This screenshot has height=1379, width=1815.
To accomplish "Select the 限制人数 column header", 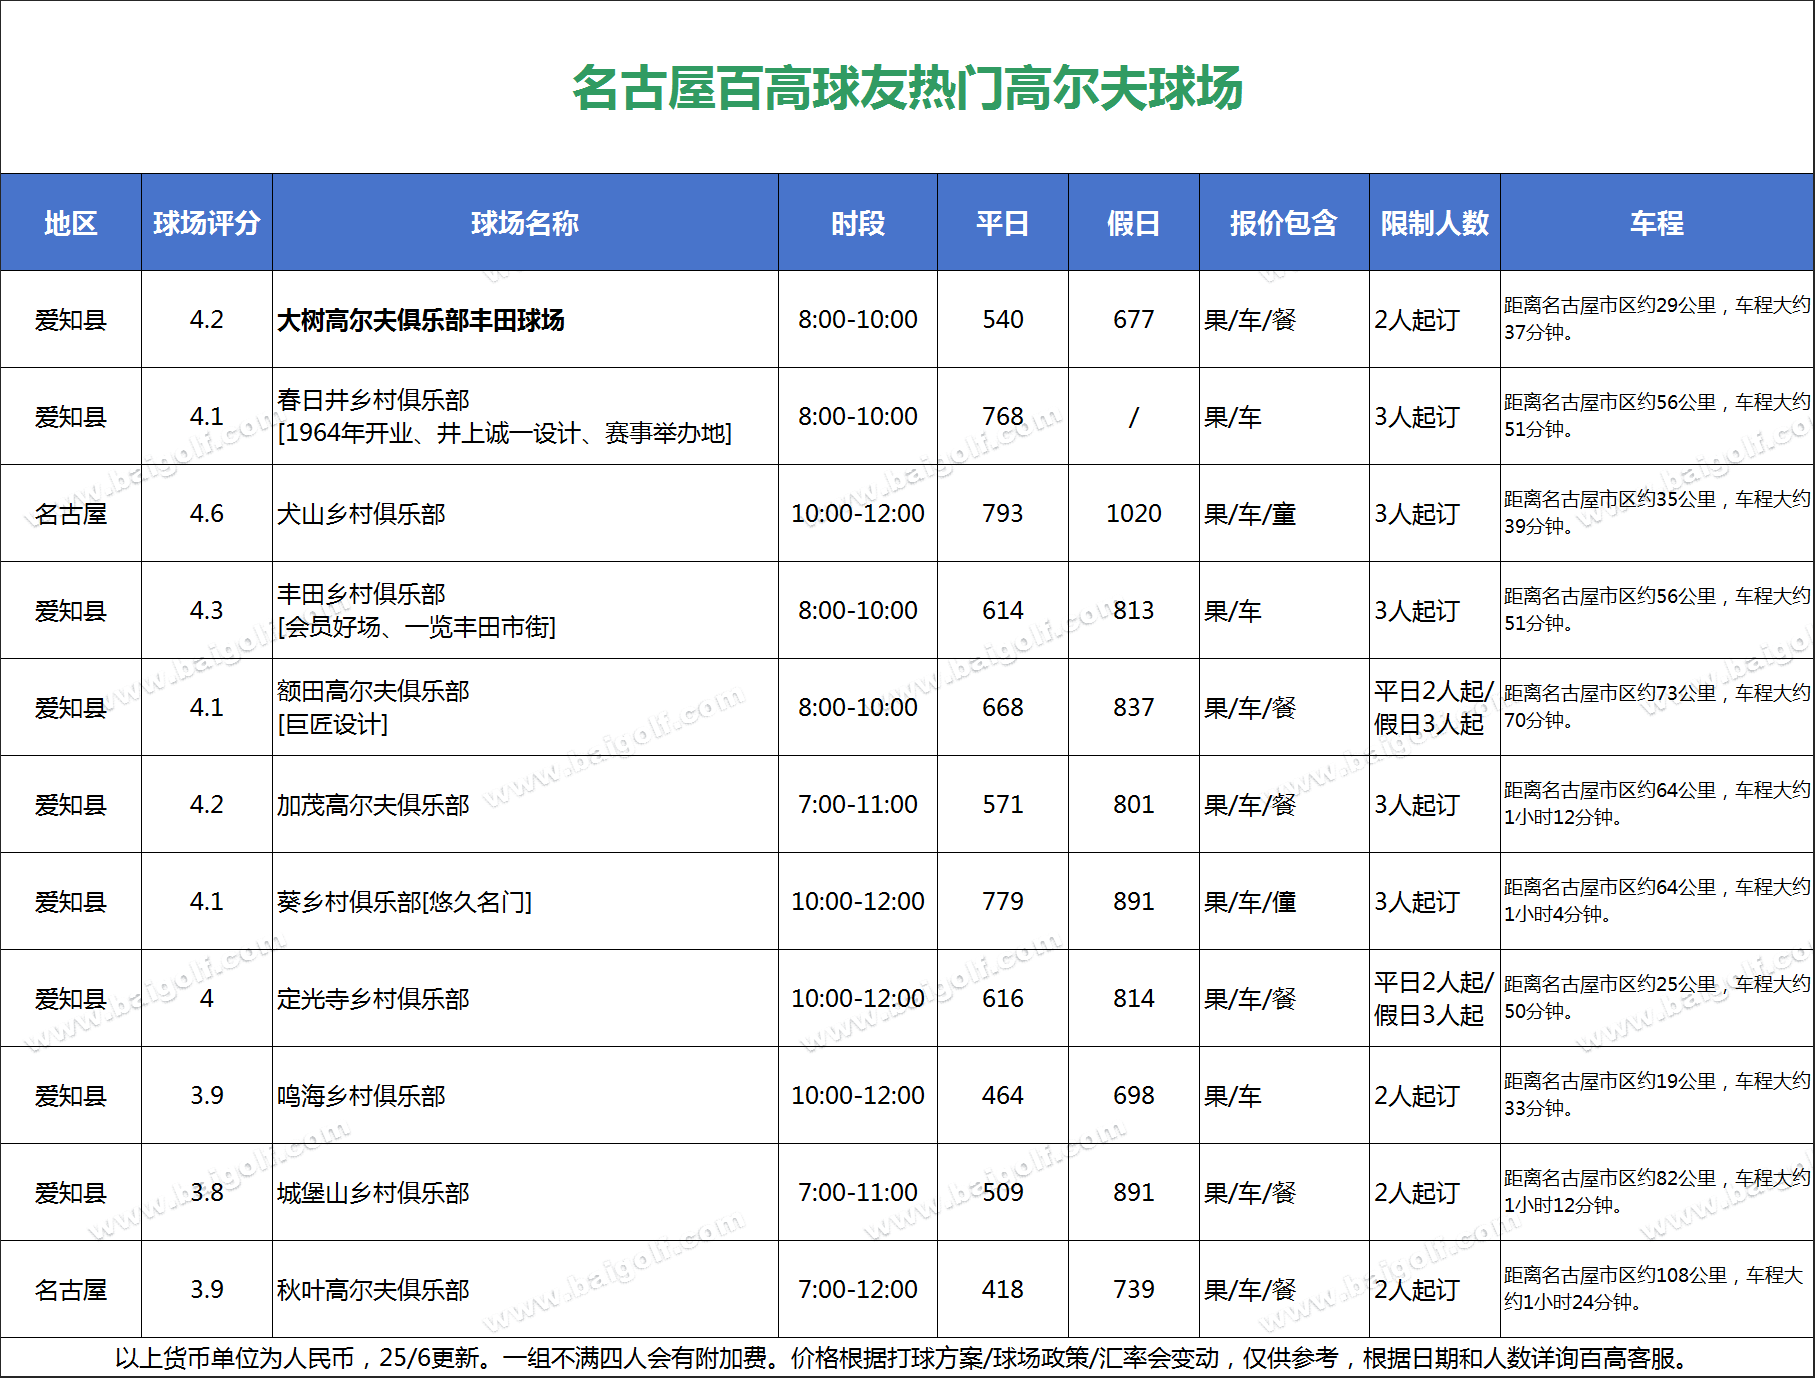I will [1435, 223].
